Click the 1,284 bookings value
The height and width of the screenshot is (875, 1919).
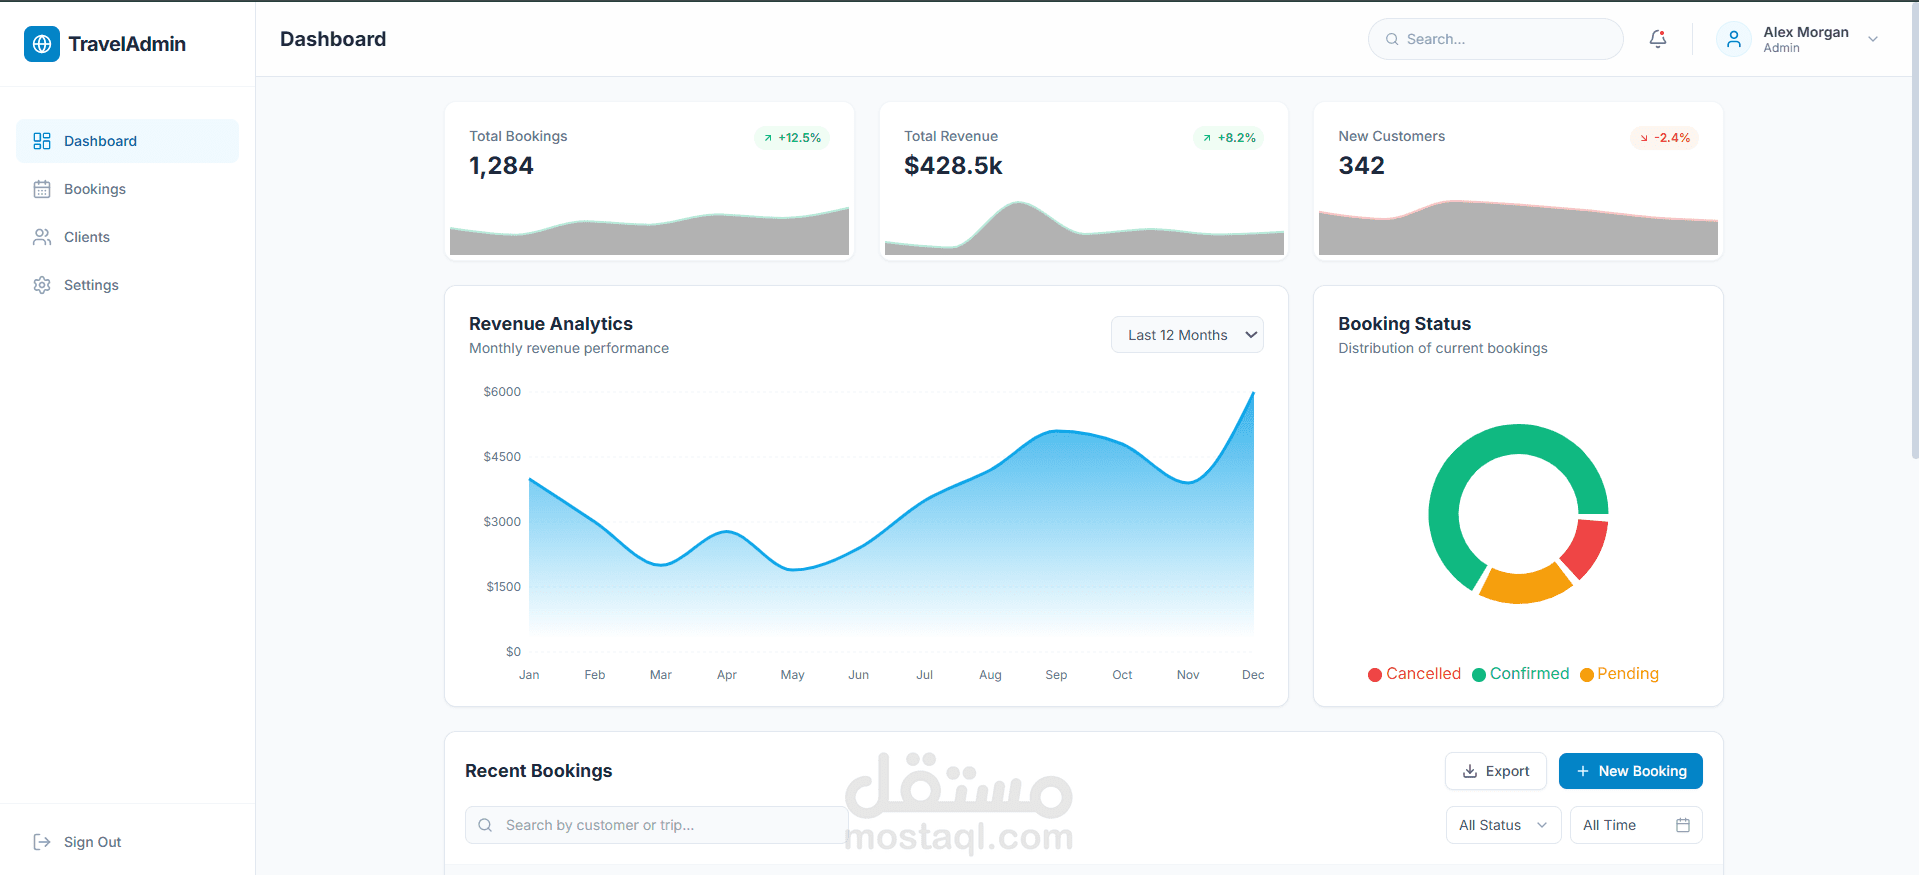point(501,166)
